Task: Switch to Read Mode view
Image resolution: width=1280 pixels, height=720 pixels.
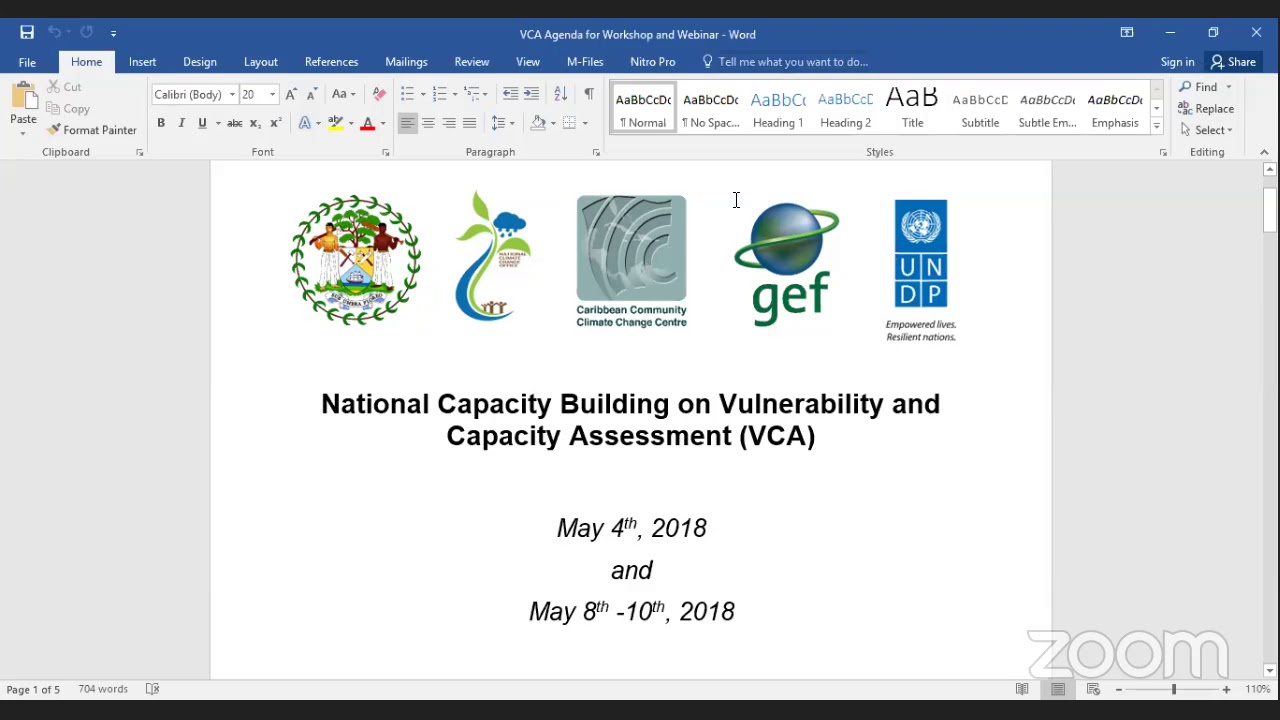Action: pyautogui.click(x=1022, y=689)
